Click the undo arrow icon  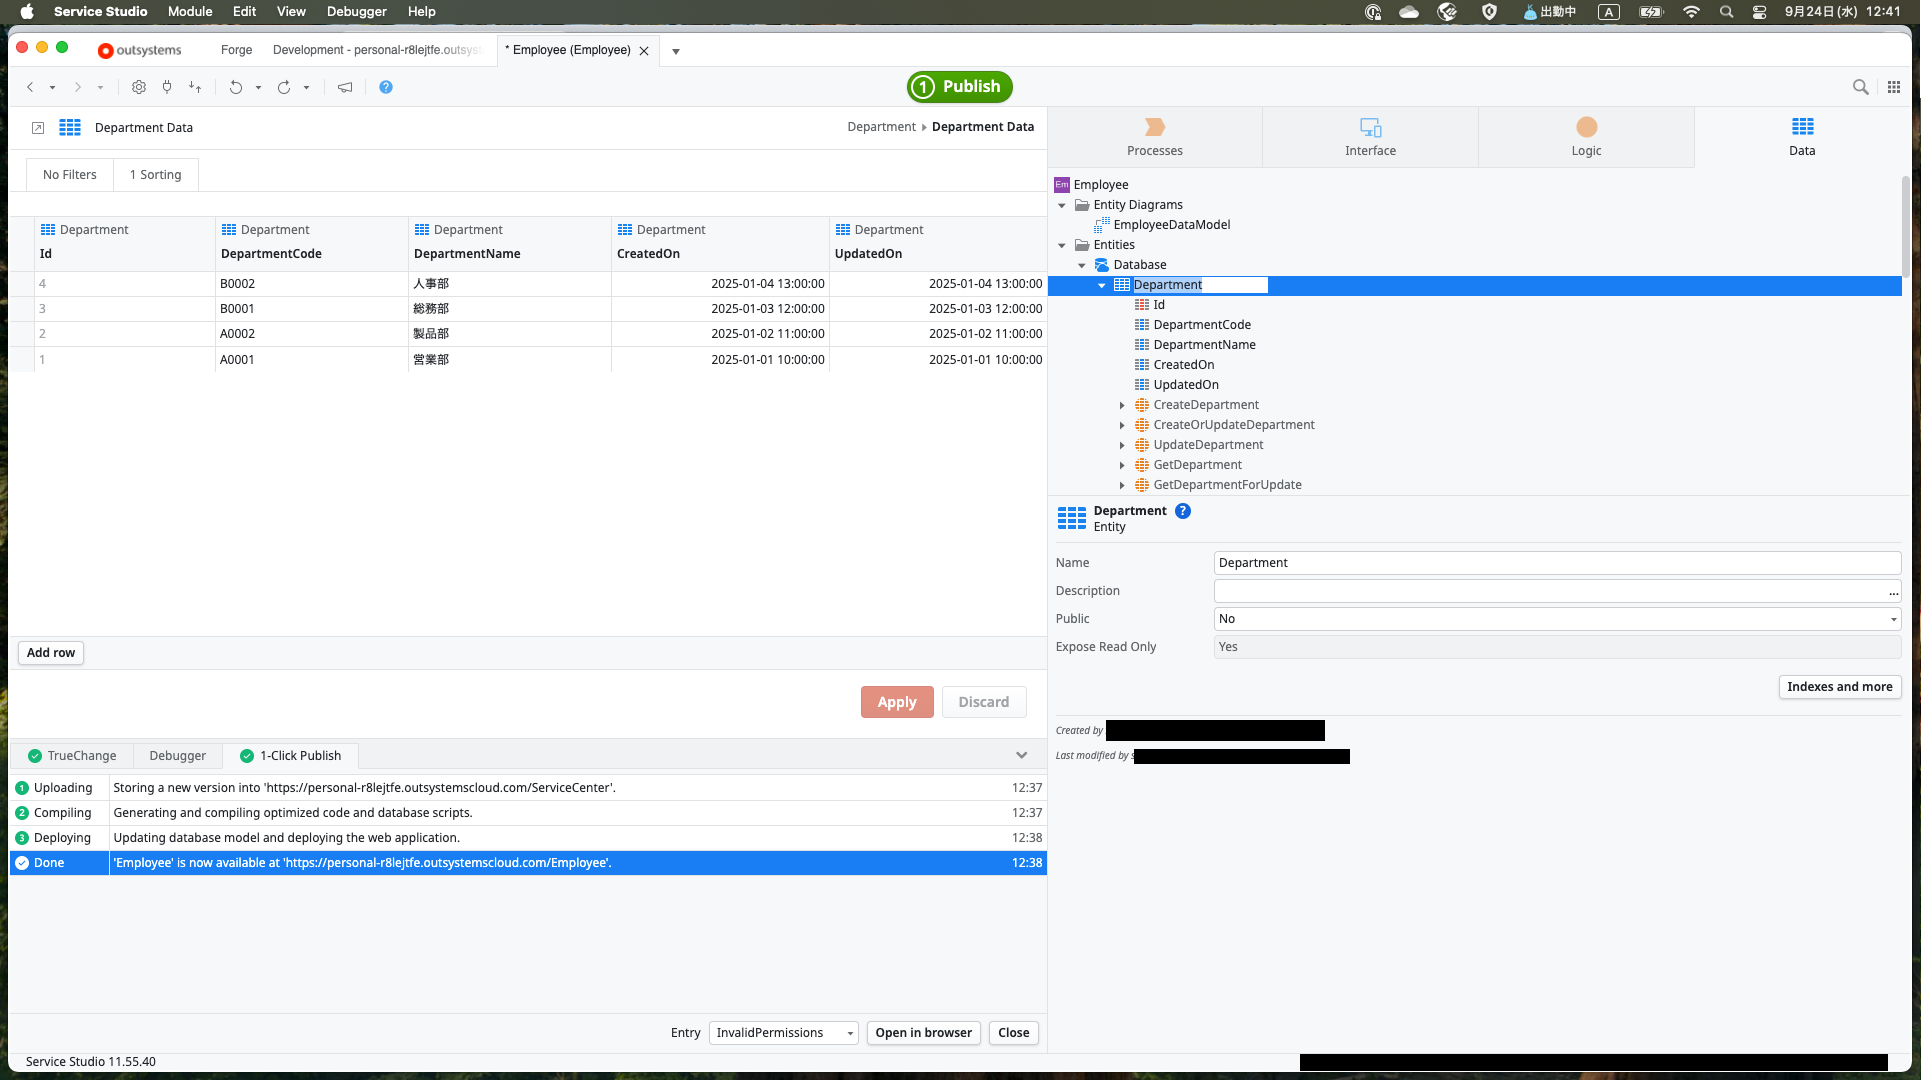point(236,87)
